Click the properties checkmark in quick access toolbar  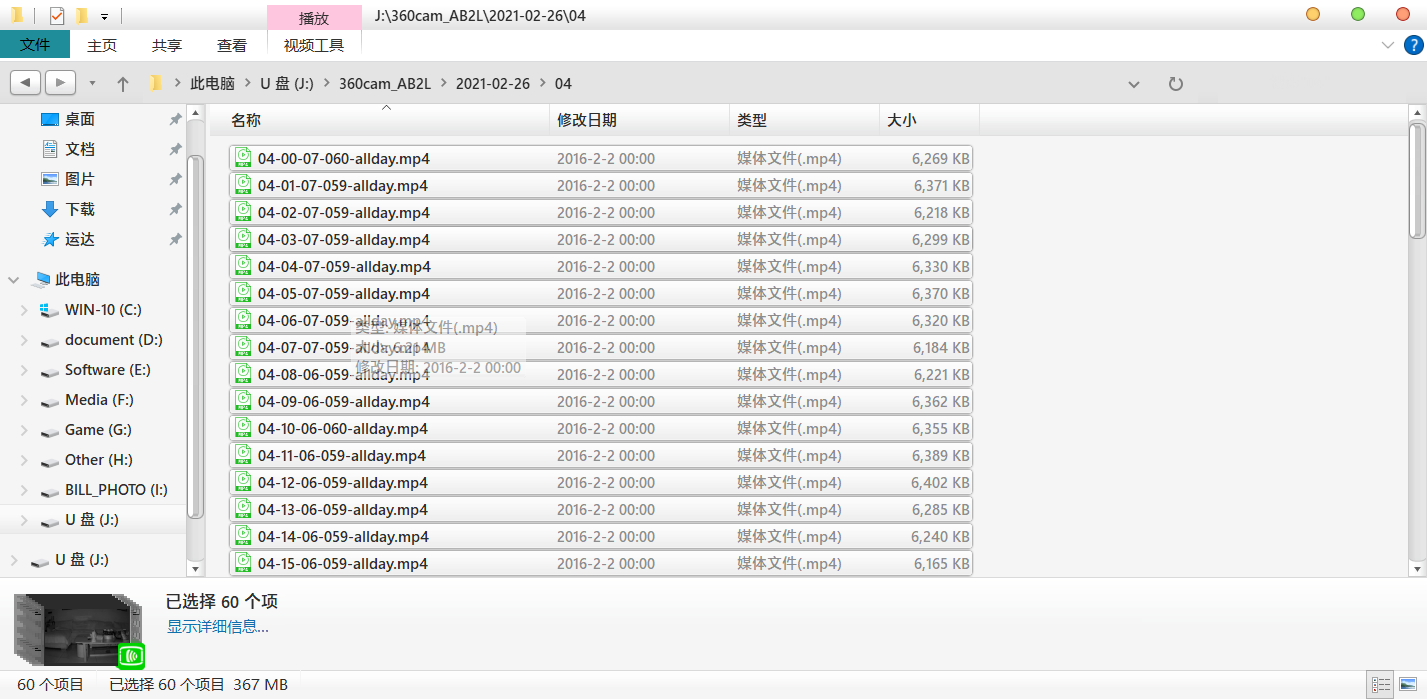(x=57, y=15)
